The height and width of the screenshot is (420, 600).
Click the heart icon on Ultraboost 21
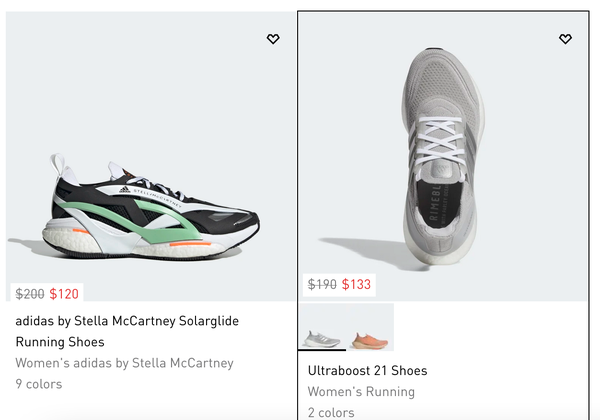565,39
